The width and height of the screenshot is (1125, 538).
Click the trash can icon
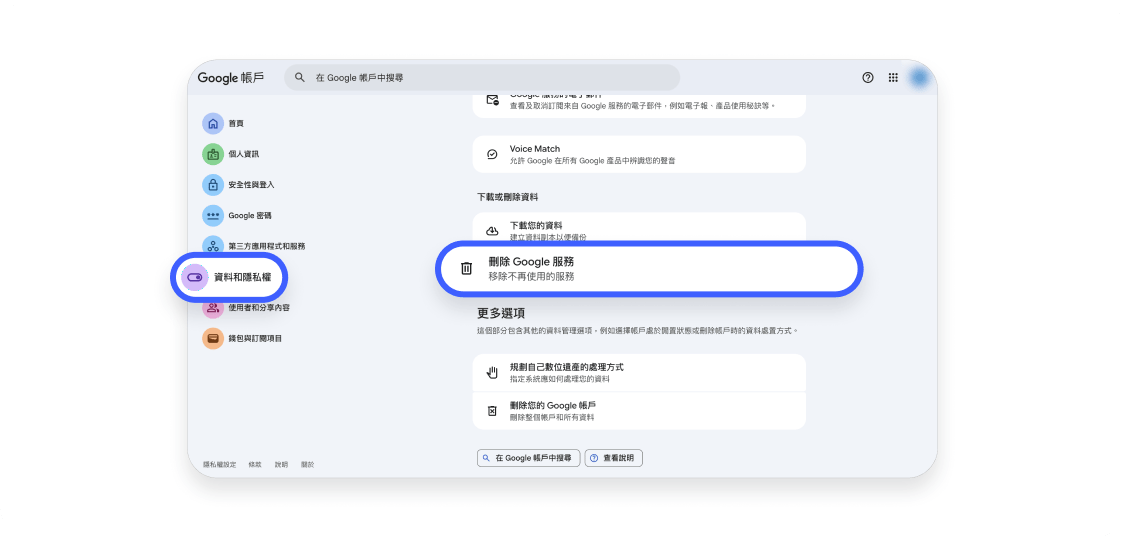pyautogui.click(x=466, y=268)
